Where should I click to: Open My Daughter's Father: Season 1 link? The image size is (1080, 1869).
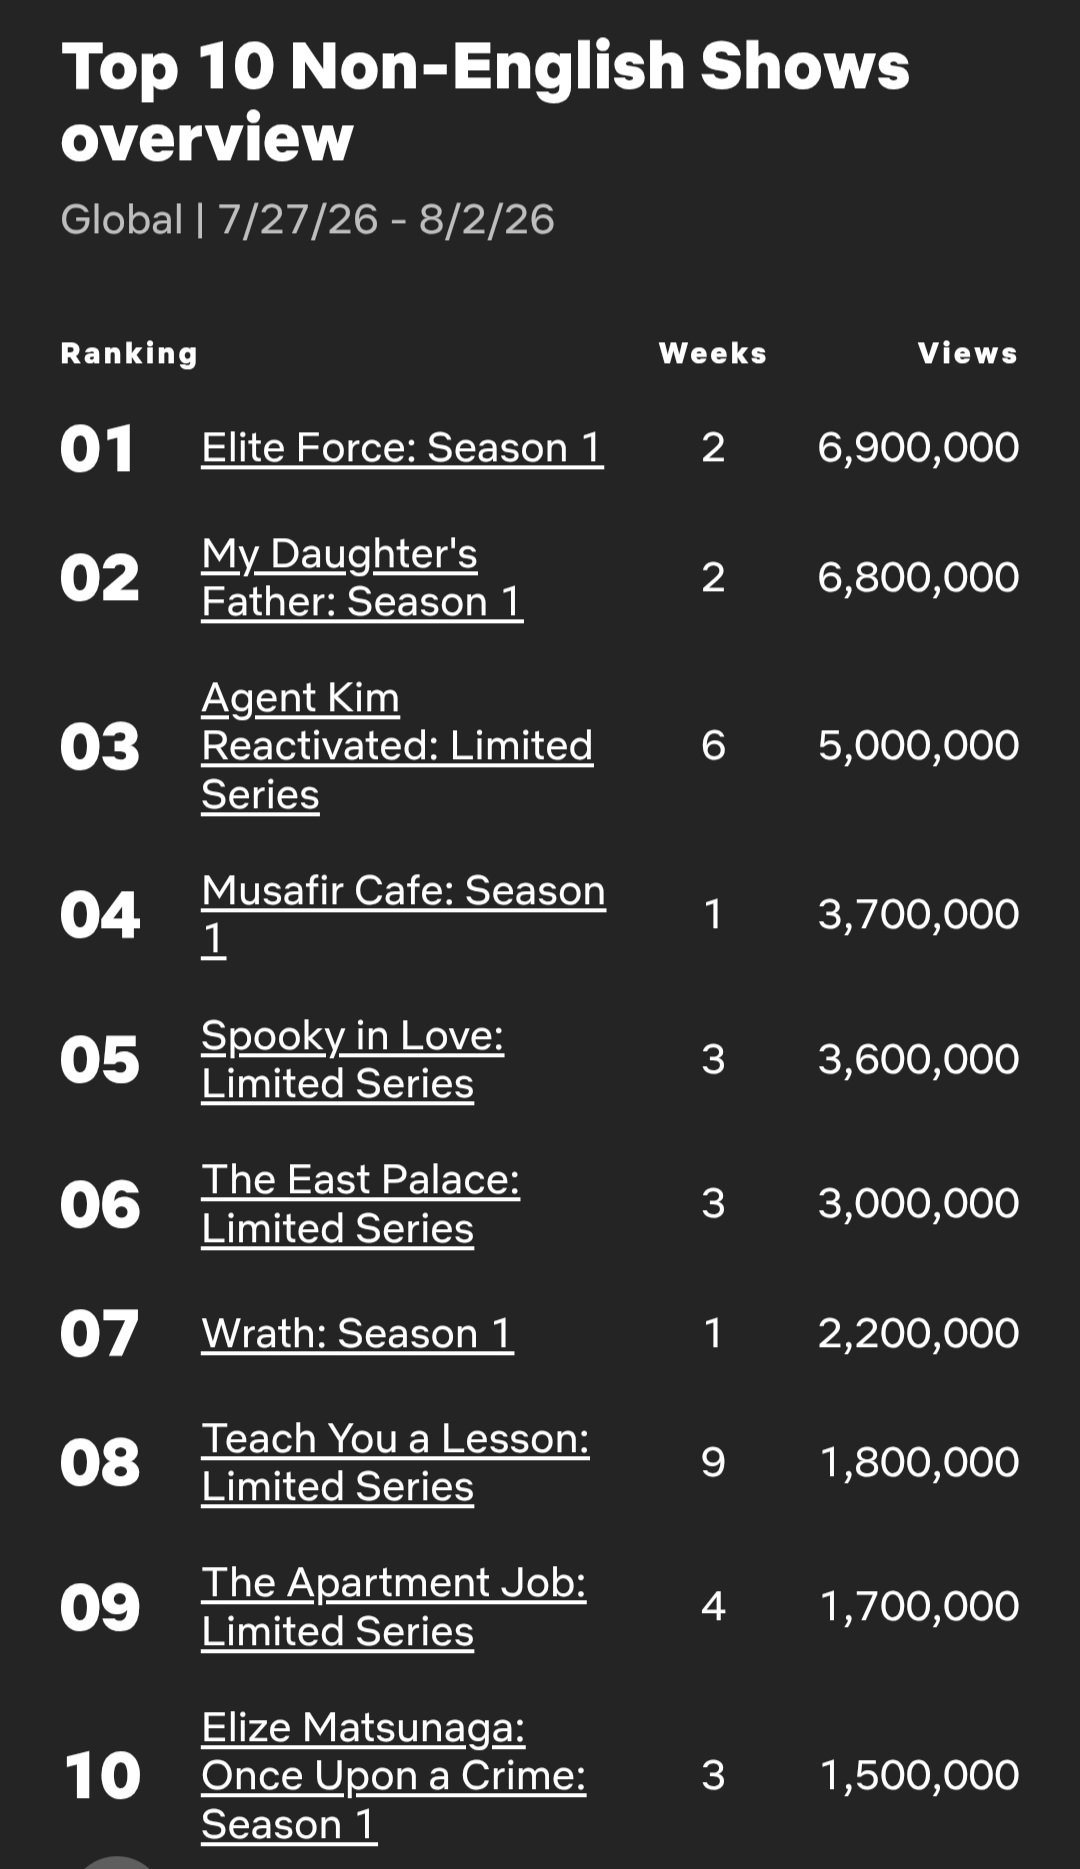point(362,578)
